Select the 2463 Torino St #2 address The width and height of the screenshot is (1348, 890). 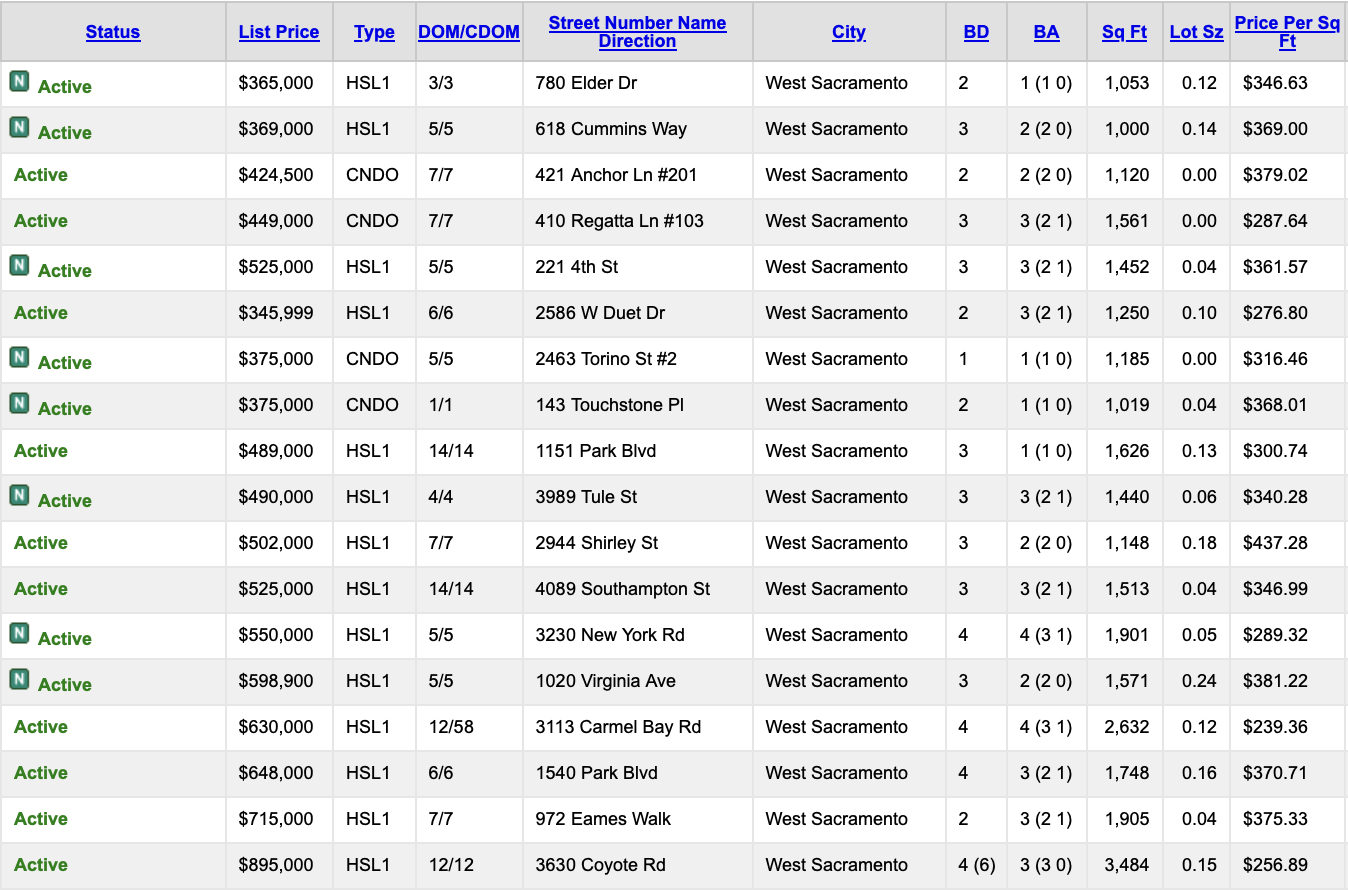click(x=606, y=359)
